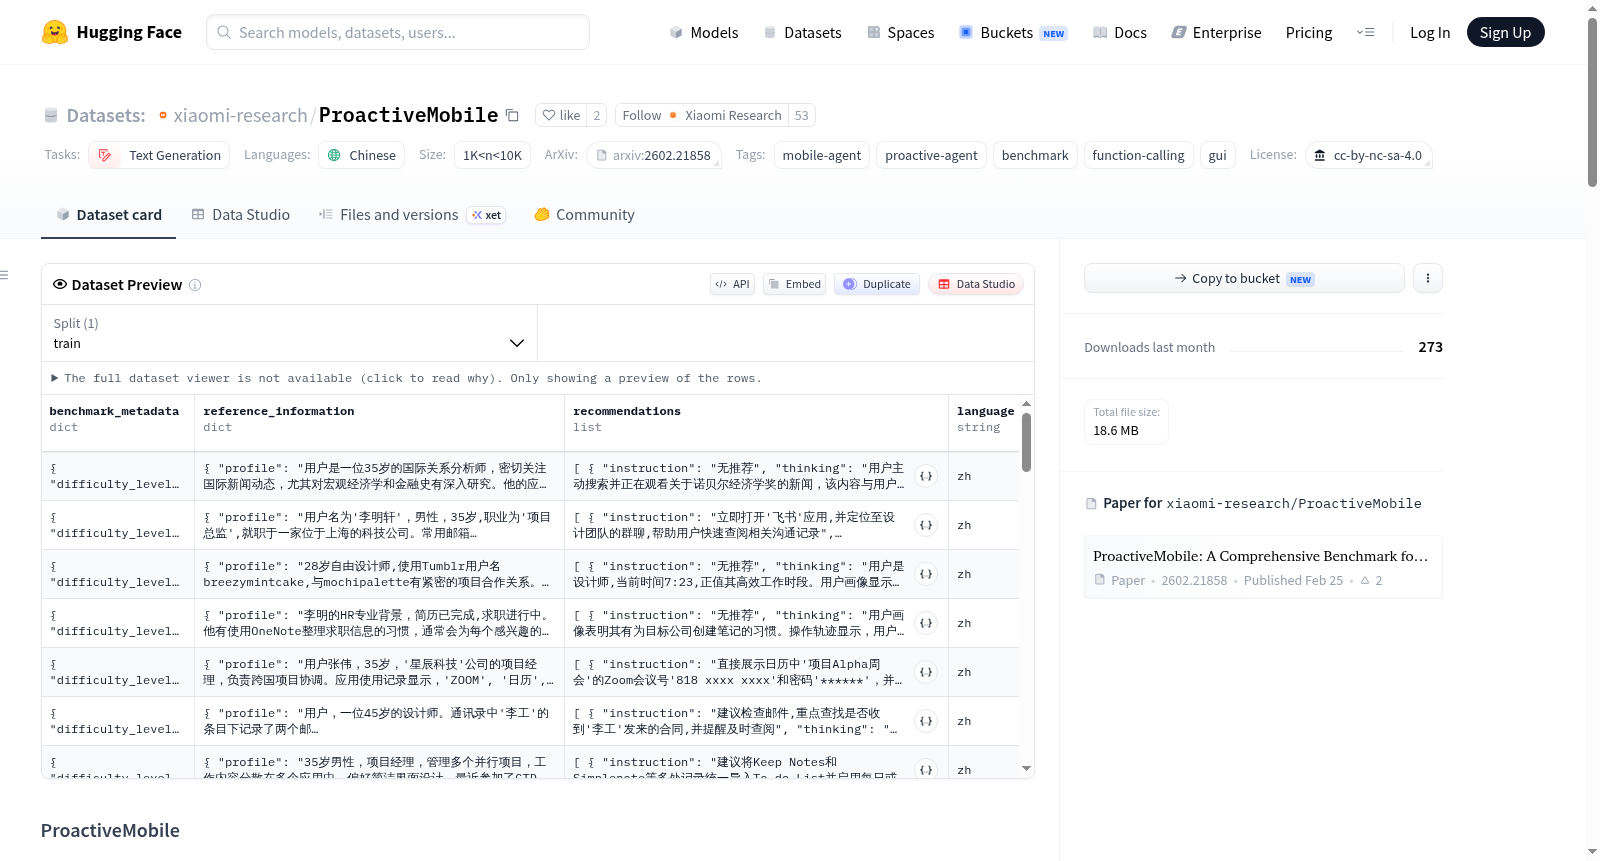Open the Enterprise page
This screenshot has width=1600, height=861.
pyautogui.click(x=1216, y=32)
